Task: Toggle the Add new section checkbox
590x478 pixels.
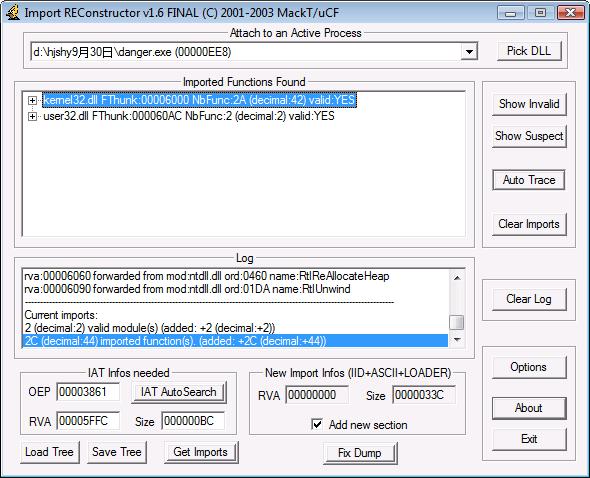Action: [x=317, y=425]
